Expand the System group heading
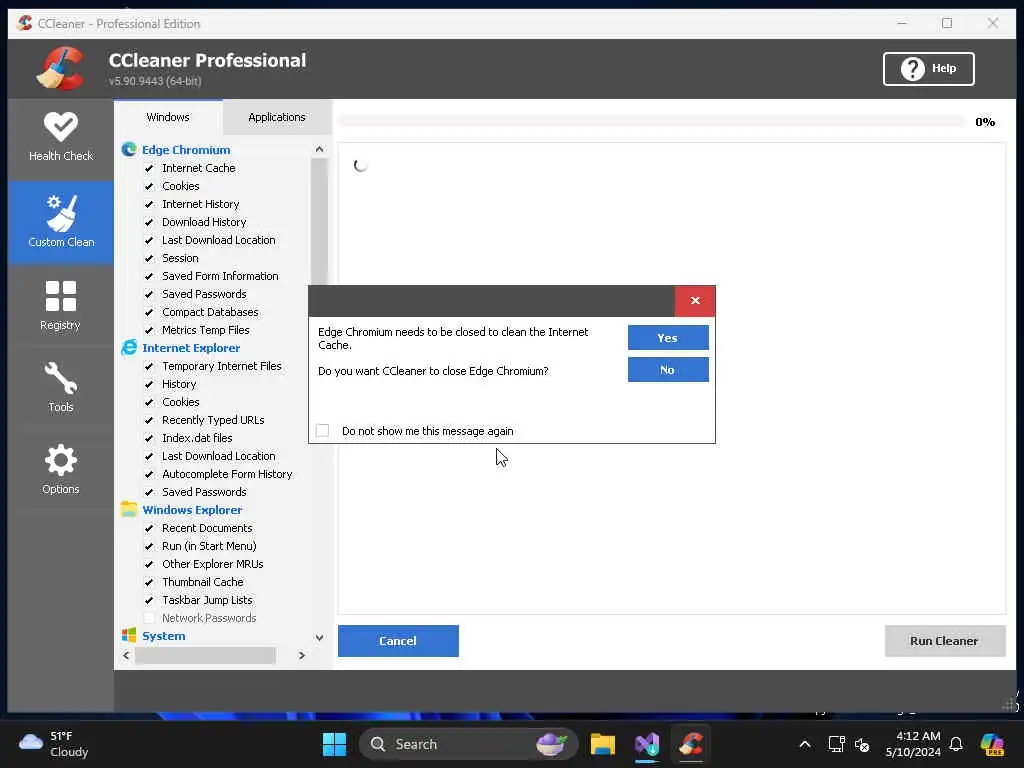Image resolution: width=1024 pixels, height=768 pixels. (164, 635)
